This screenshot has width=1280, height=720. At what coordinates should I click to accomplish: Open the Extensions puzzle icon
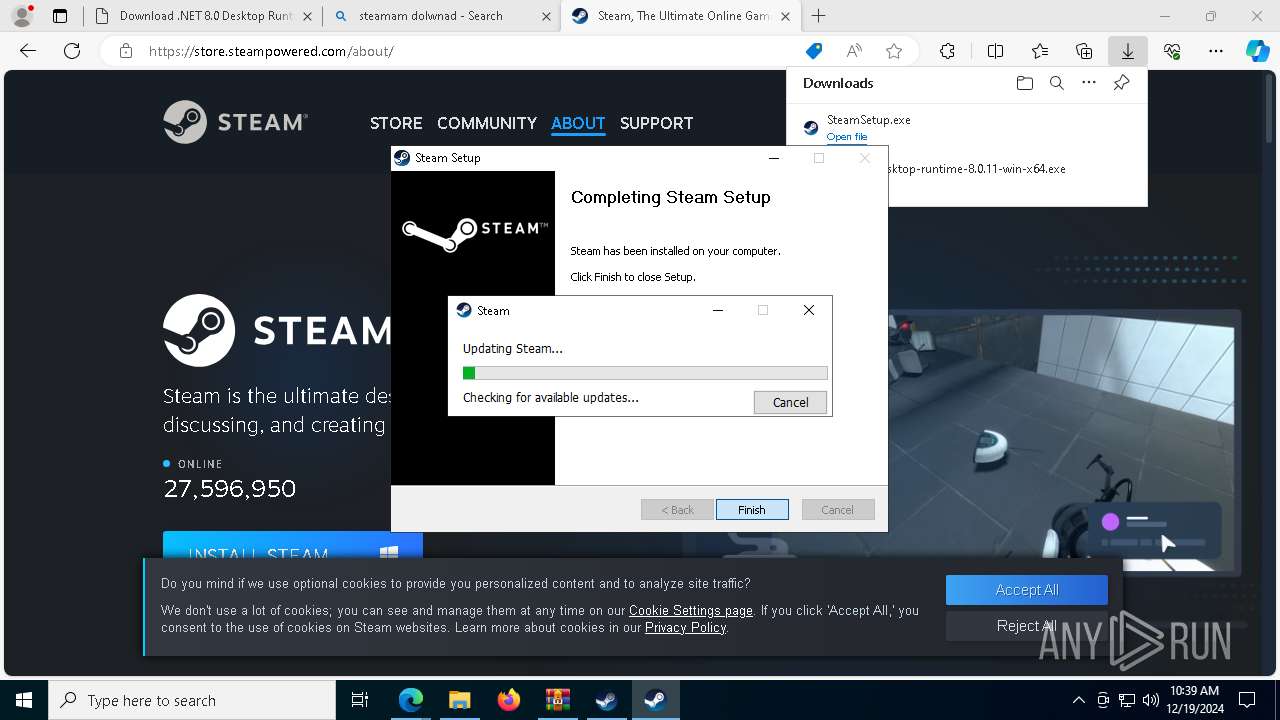coord(947,51)
